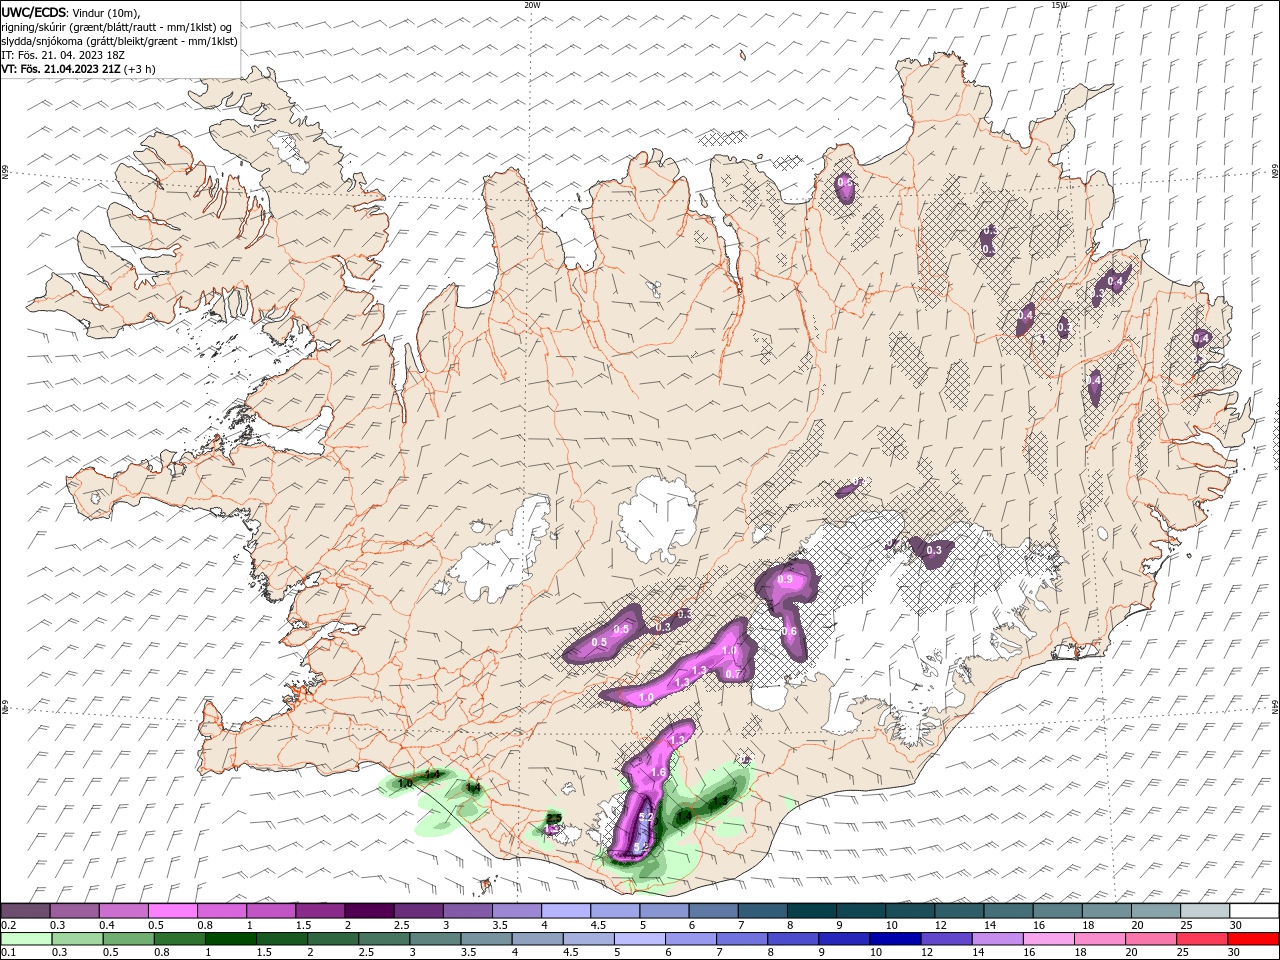The image size is (1280, 960).
Task: Click the dark mauve 0.2–0.3 snow swatch
Action: [x=26, y=911]
